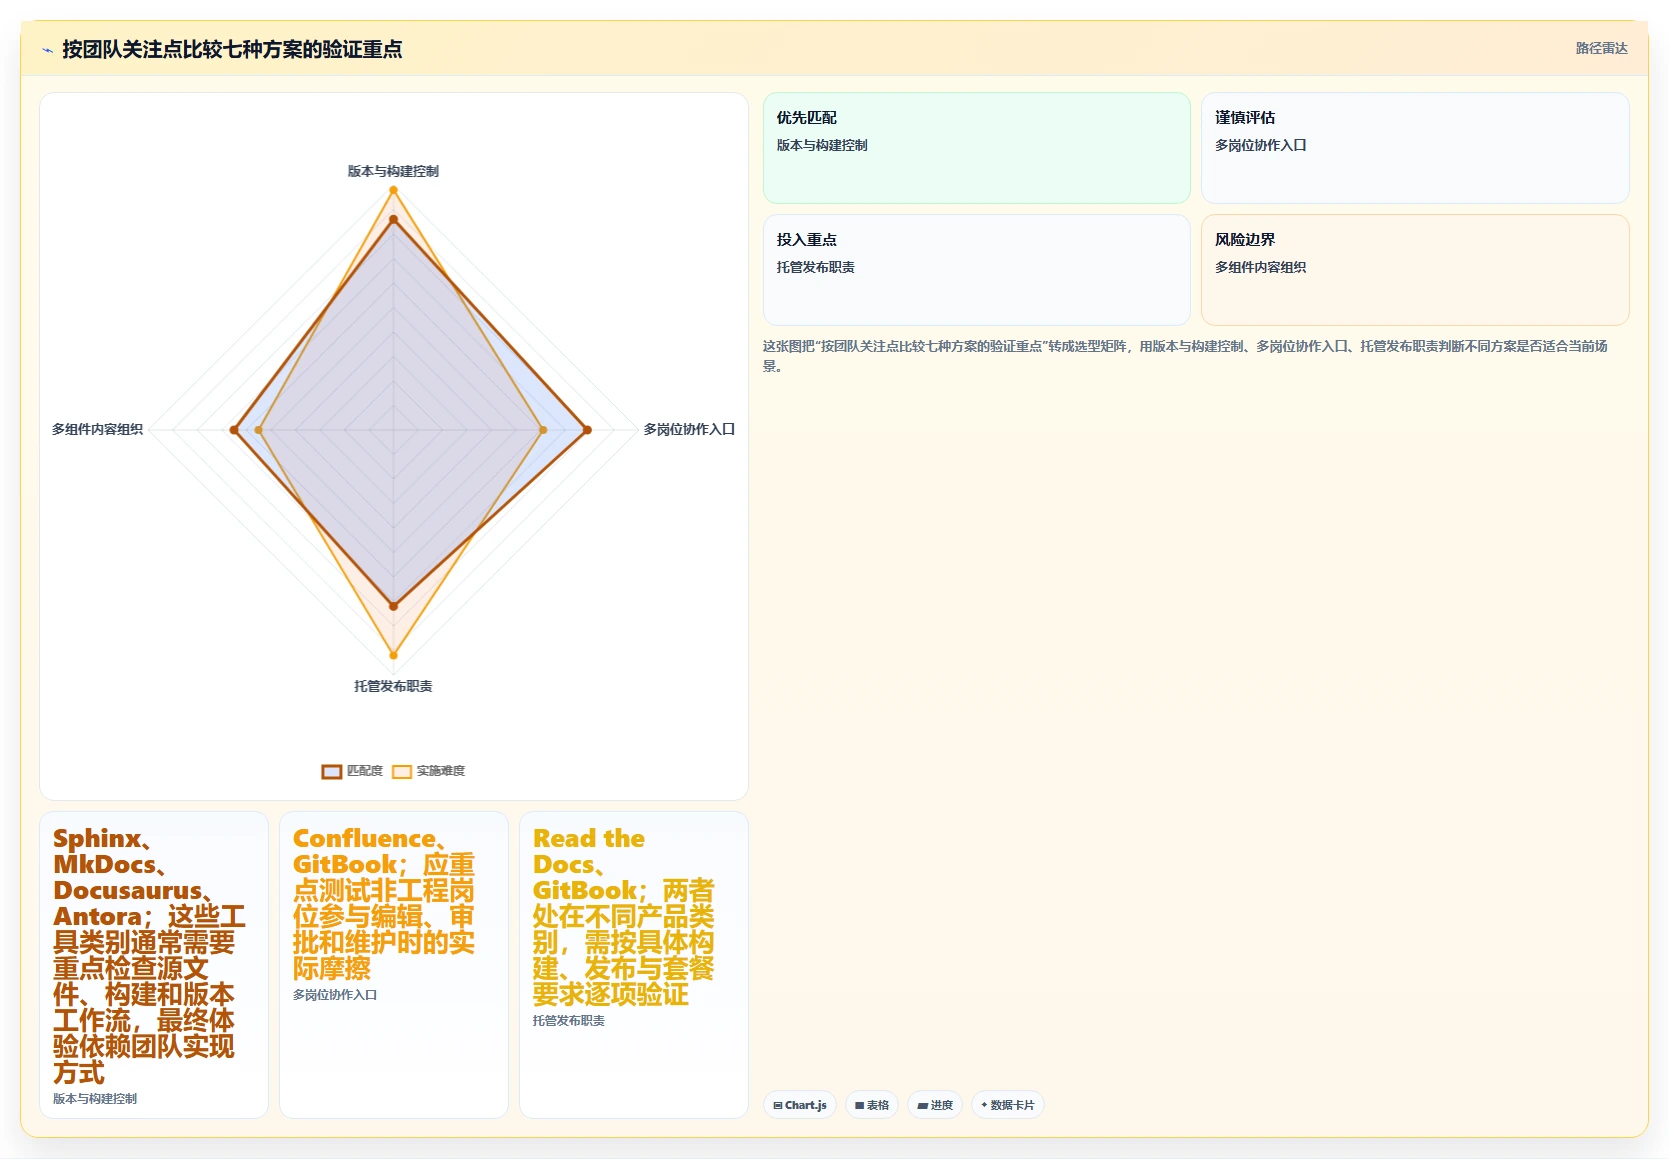
Task: Select the 表格 tag
Action: (x=872, y=1105)
